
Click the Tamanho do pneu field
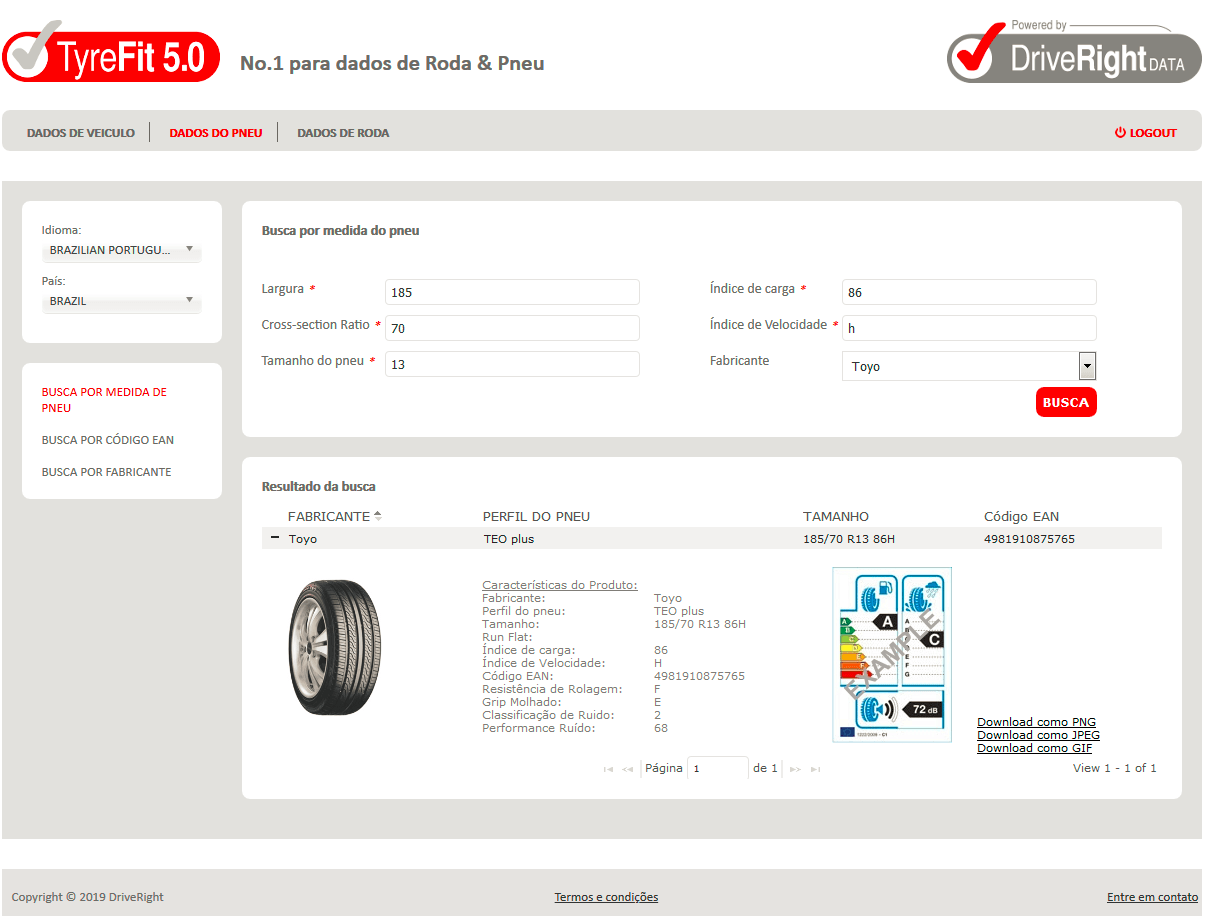(x=512, y=364)
